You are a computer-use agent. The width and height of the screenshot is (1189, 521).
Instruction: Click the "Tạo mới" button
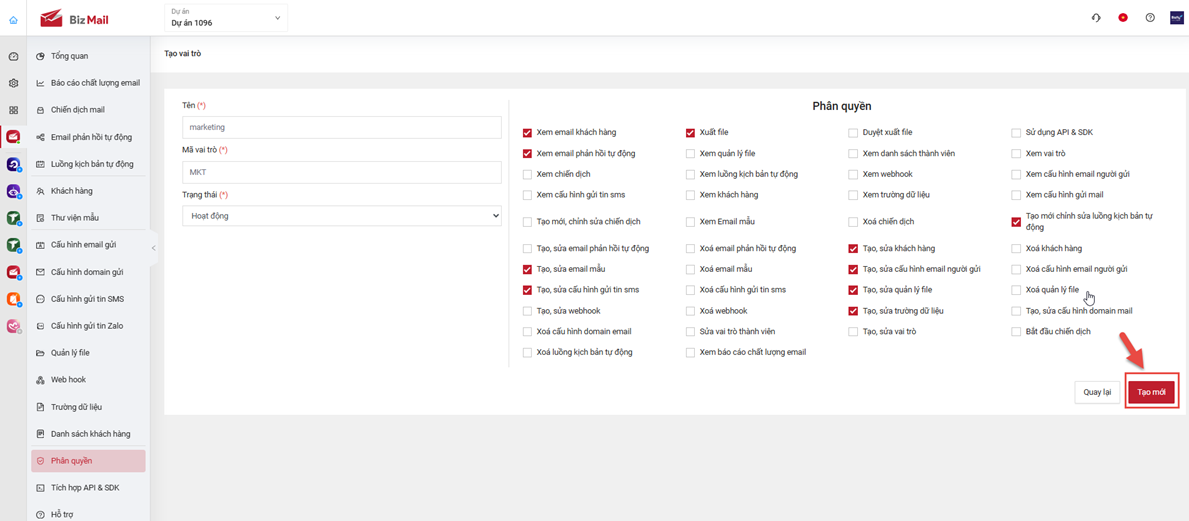tap(1151, 392)
